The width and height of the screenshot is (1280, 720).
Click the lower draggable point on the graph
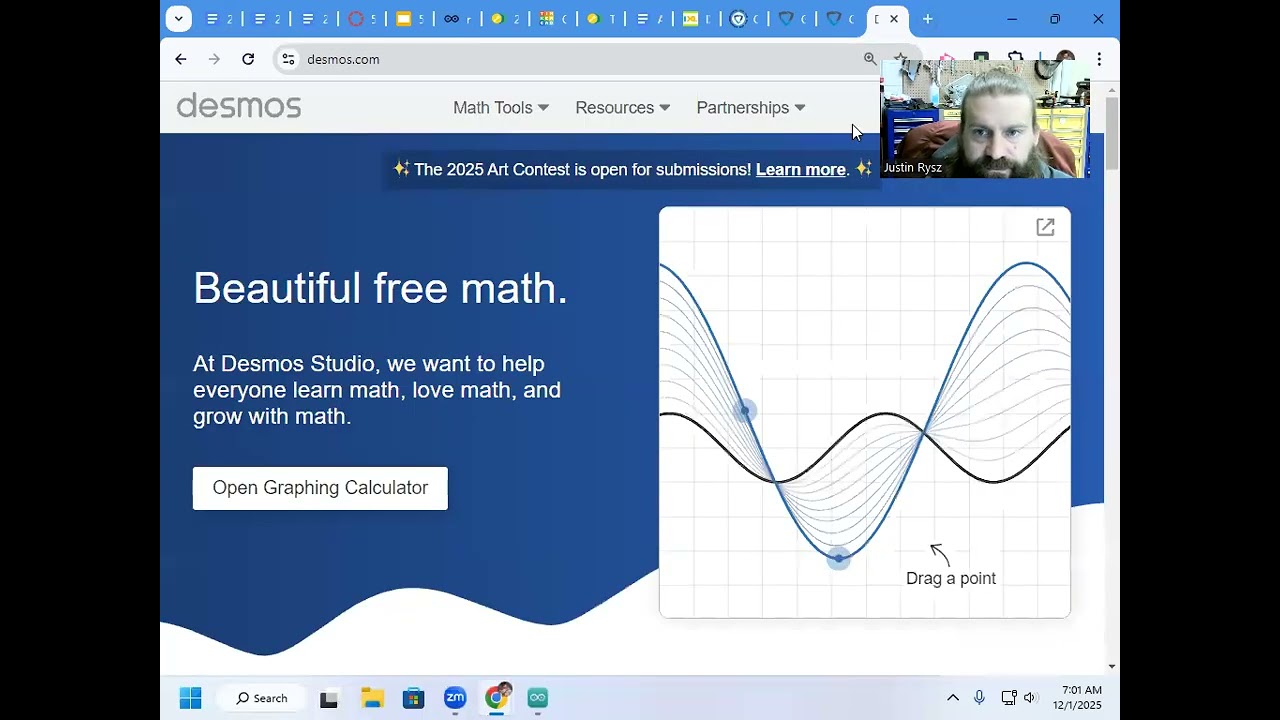[x=839, y=558]
